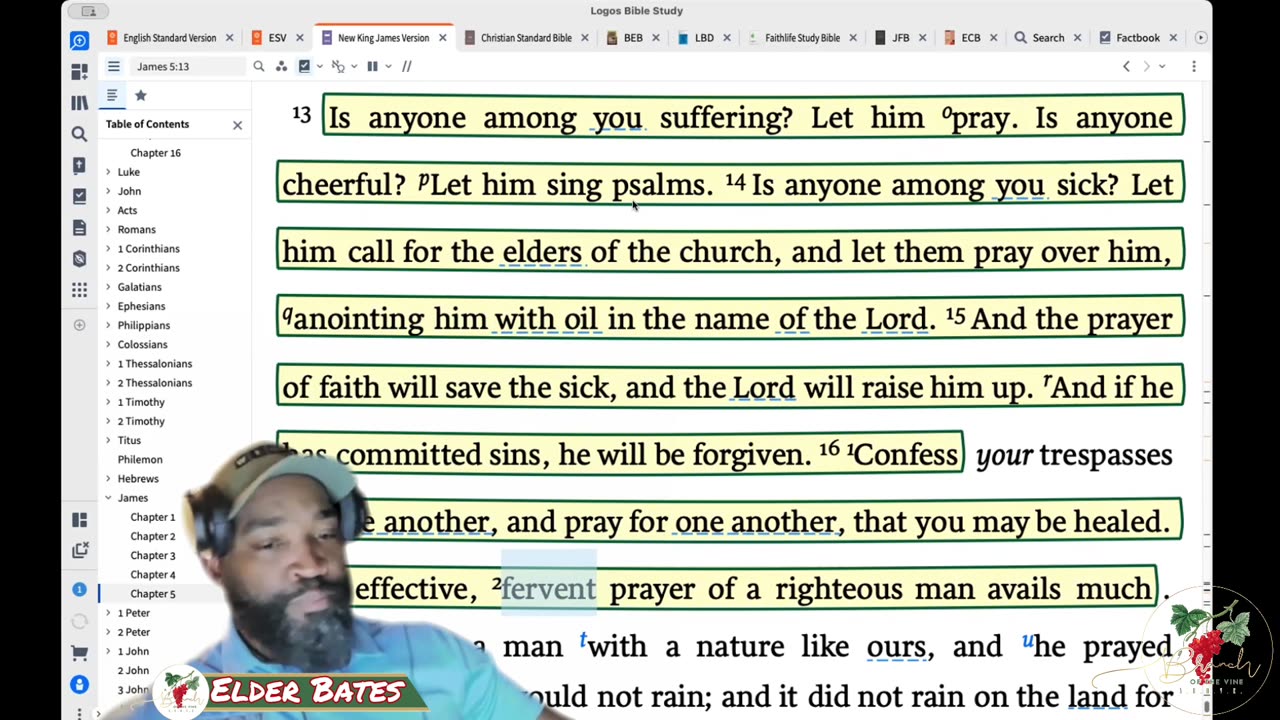The height and width of the screenshot is (720, 1280).
Task: Go forward in navigation history
Action: tap(1146, 66)
